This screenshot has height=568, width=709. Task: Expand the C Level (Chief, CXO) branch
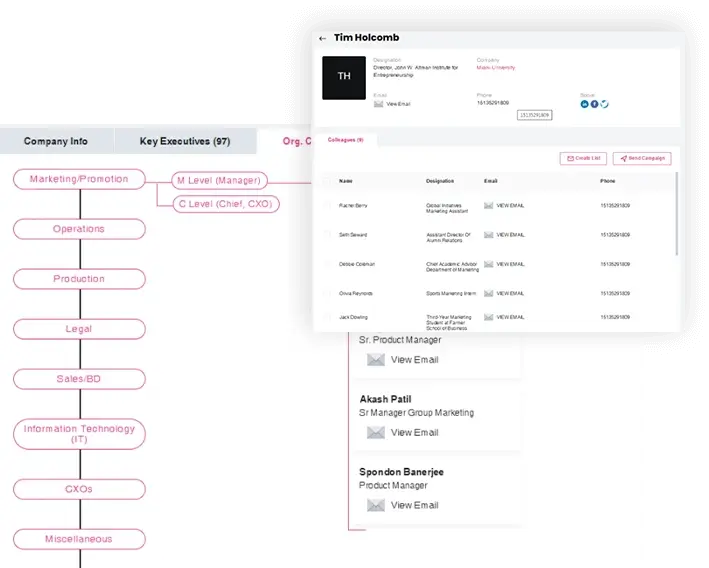coord(225,204)
